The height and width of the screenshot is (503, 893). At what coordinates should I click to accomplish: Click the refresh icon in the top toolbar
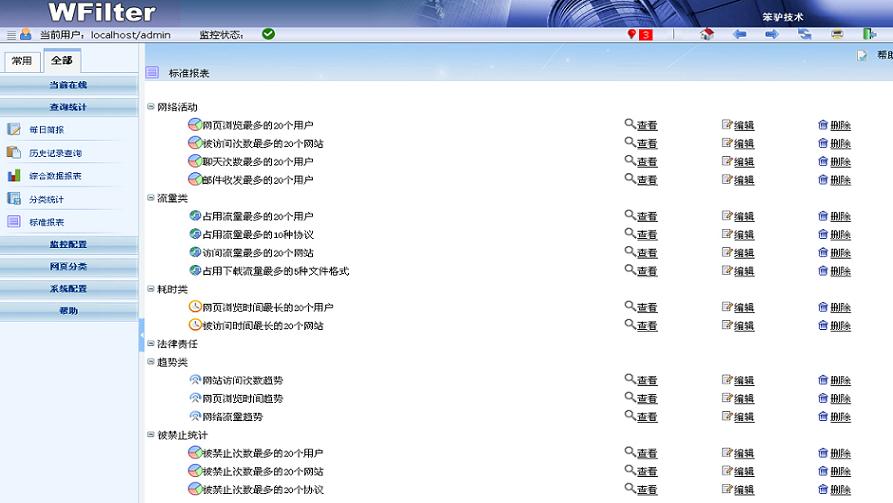pos(804,34)
